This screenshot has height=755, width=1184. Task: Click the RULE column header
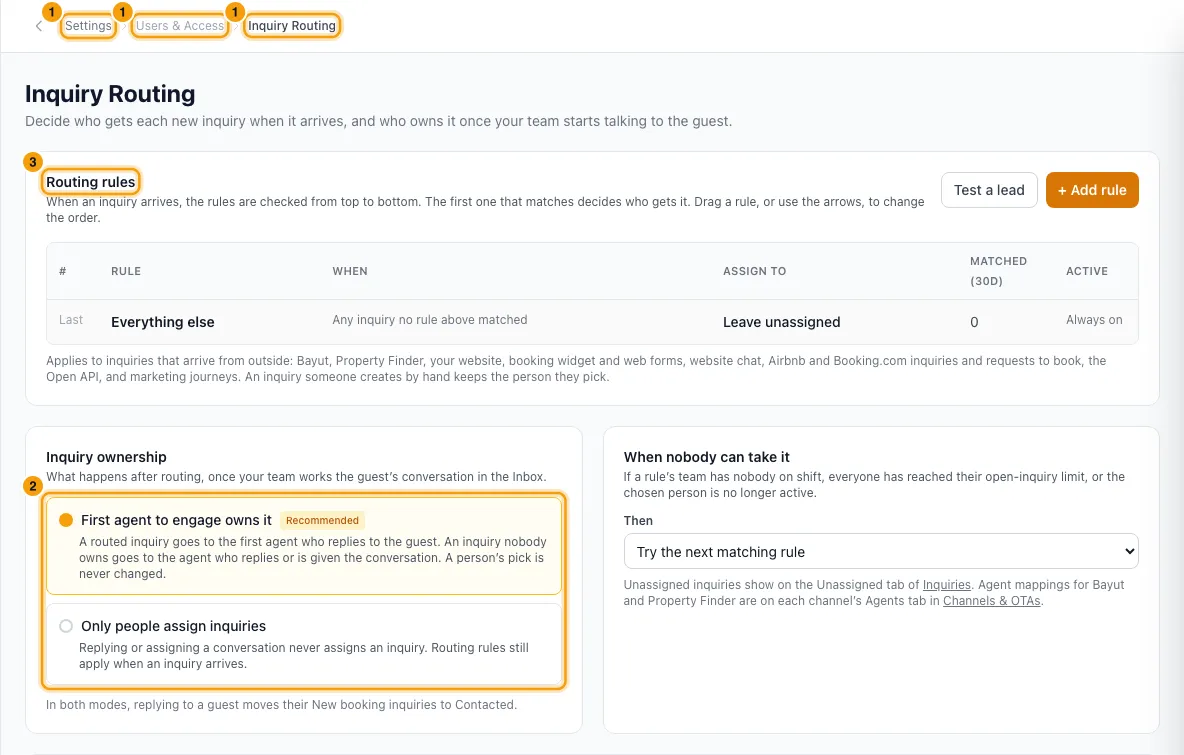pyautogui.click(x=126, y=271)
